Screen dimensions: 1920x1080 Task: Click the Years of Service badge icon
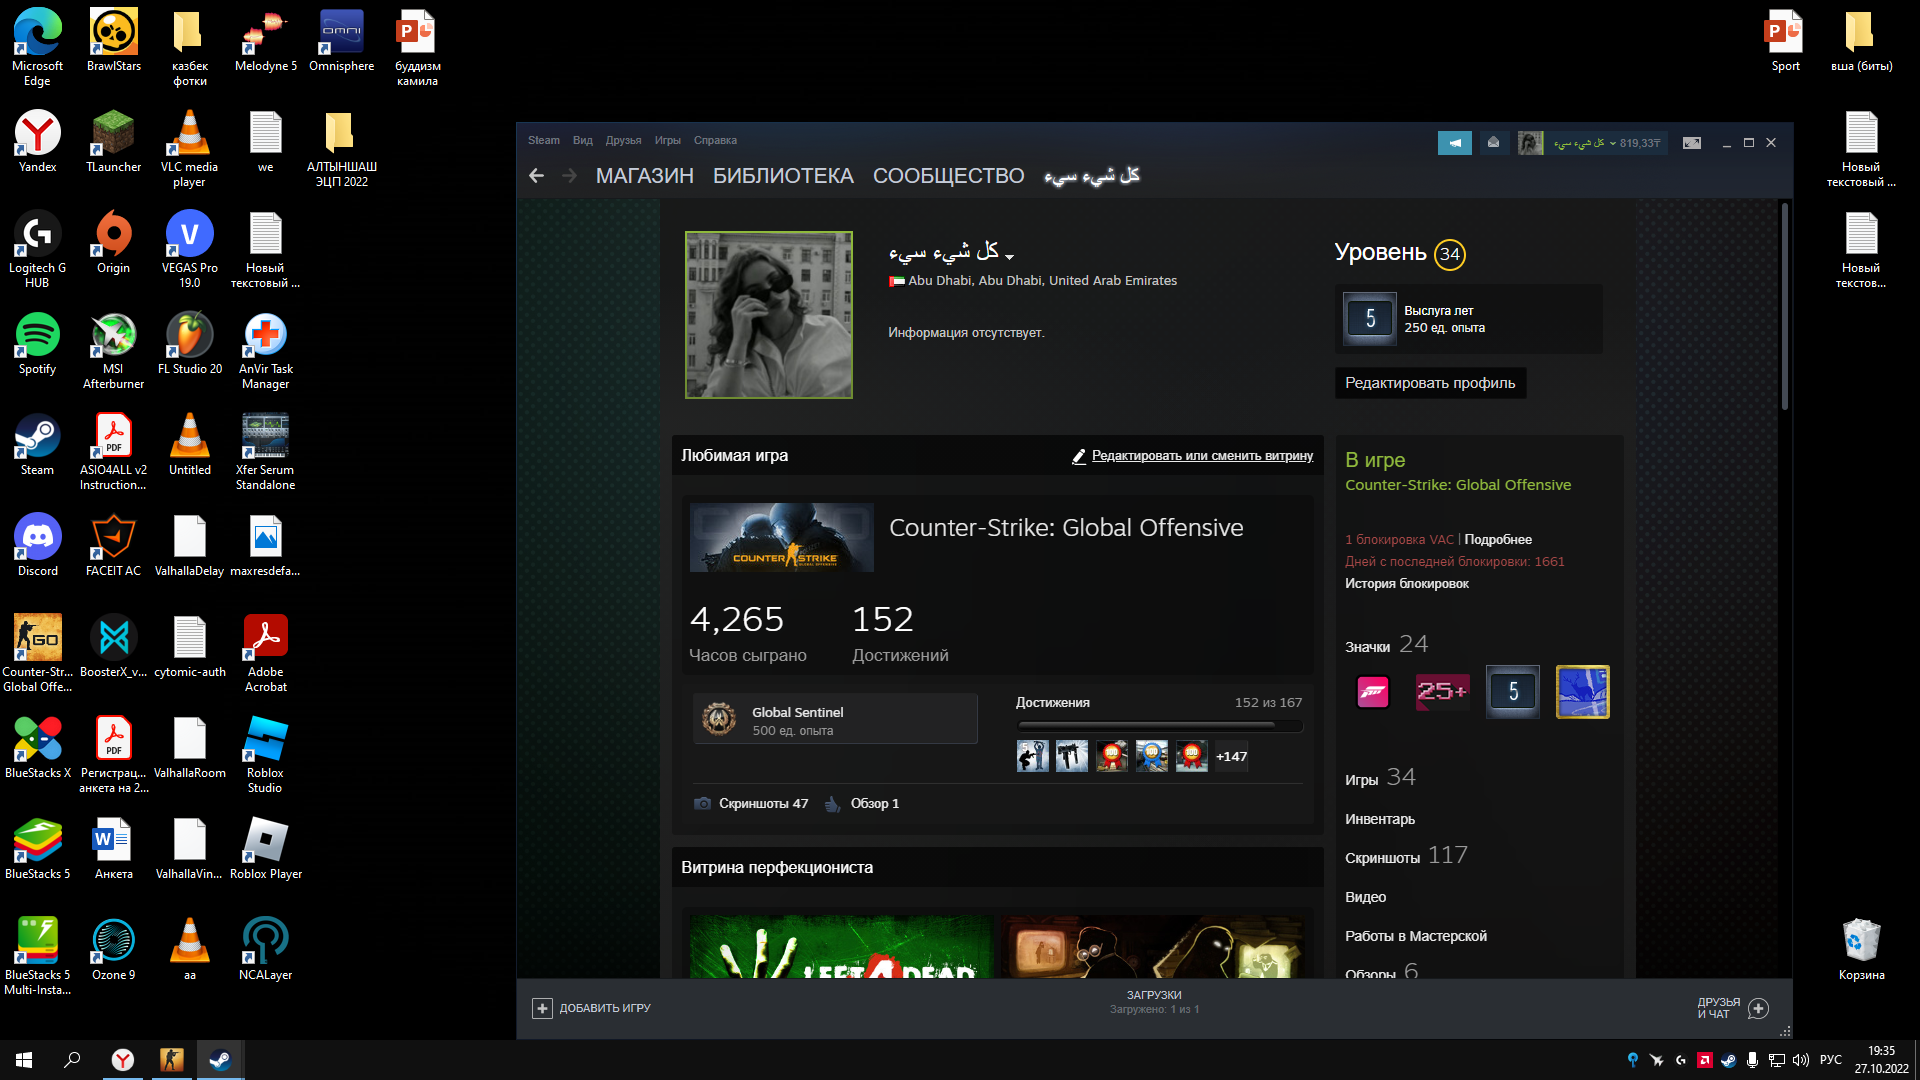pyautogui.click(x=1369, y=319)
